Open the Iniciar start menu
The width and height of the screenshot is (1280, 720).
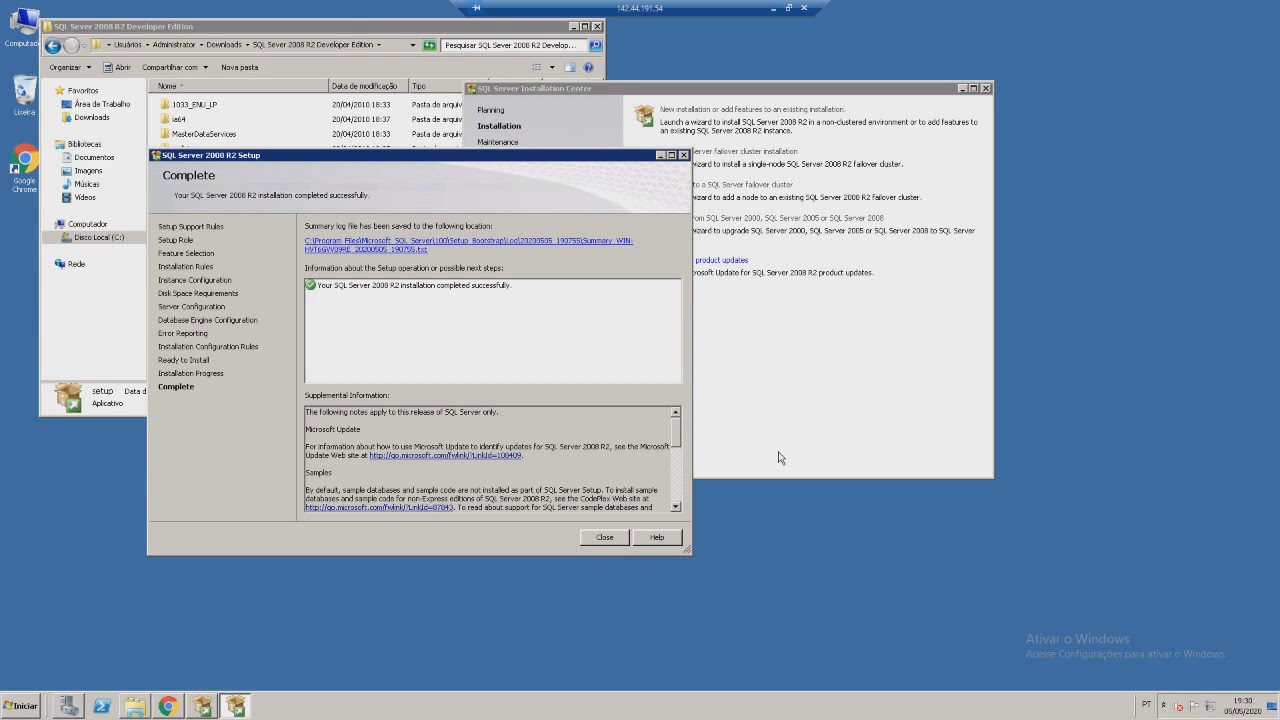click(20, 706)
